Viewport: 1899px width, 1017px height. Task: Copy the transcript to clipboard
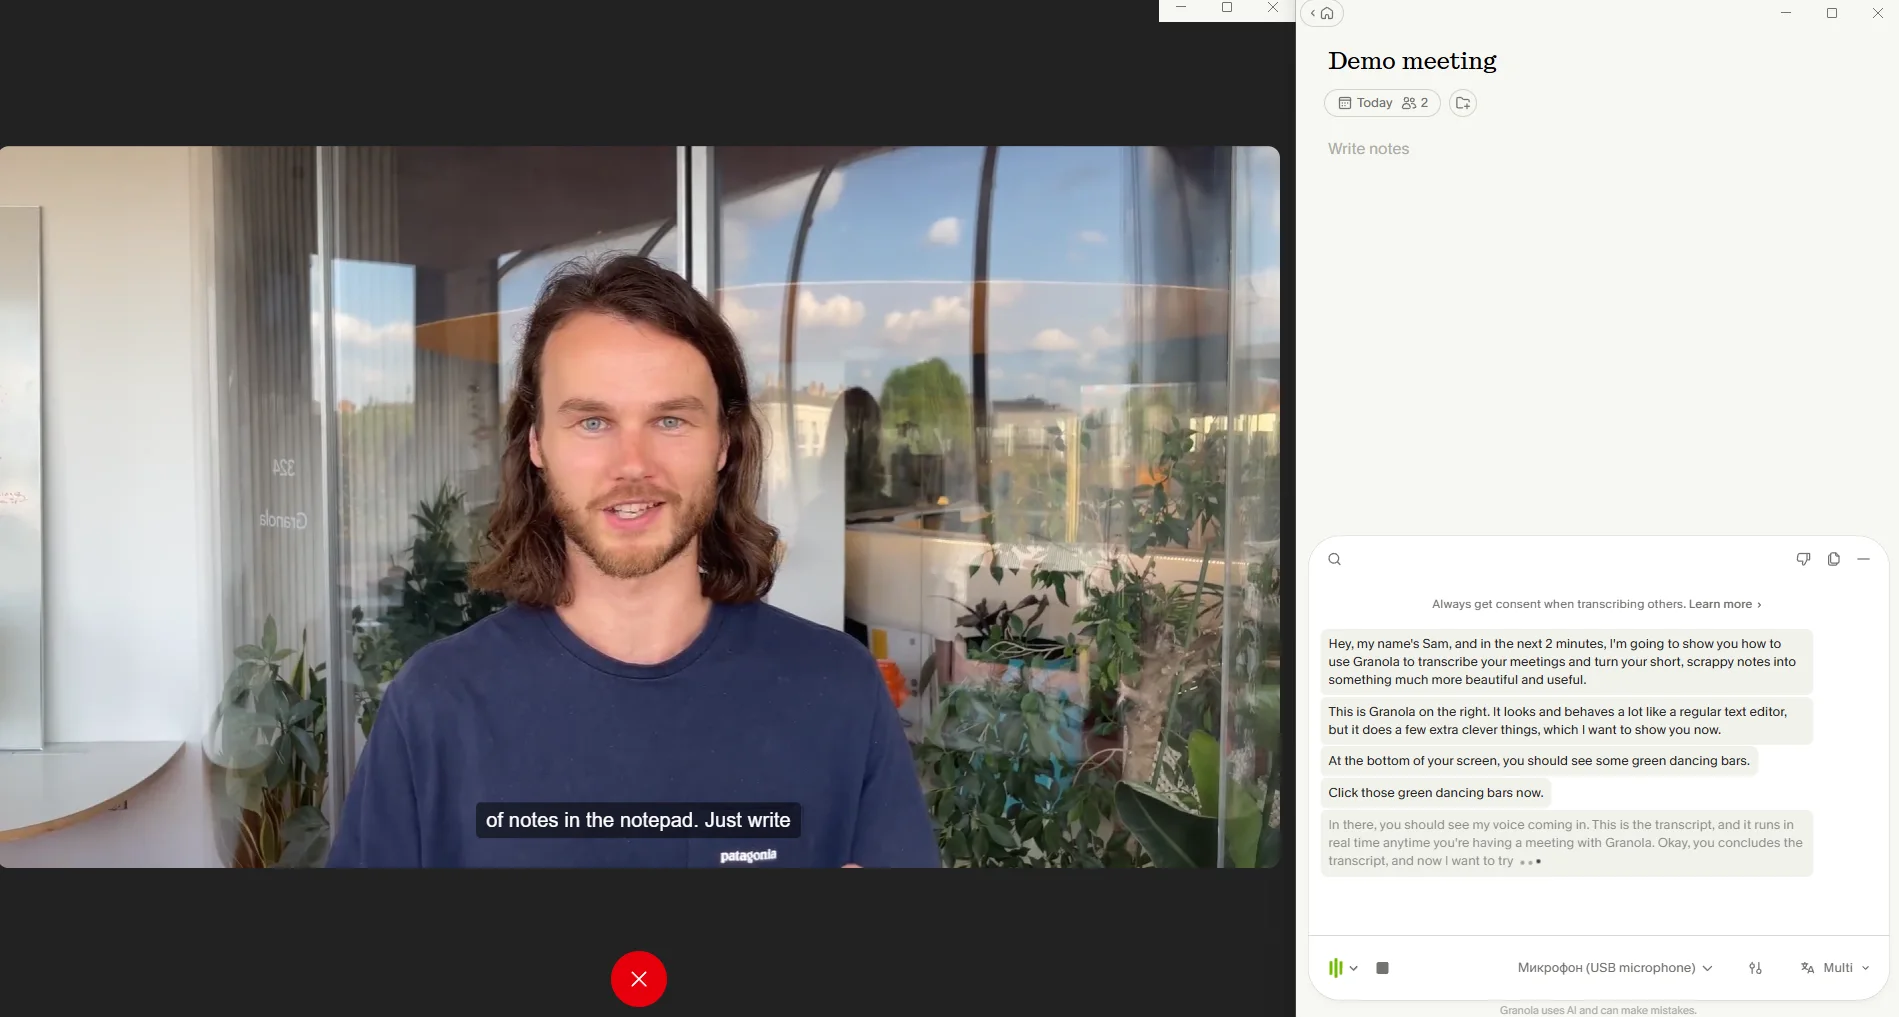(1833, 559)
